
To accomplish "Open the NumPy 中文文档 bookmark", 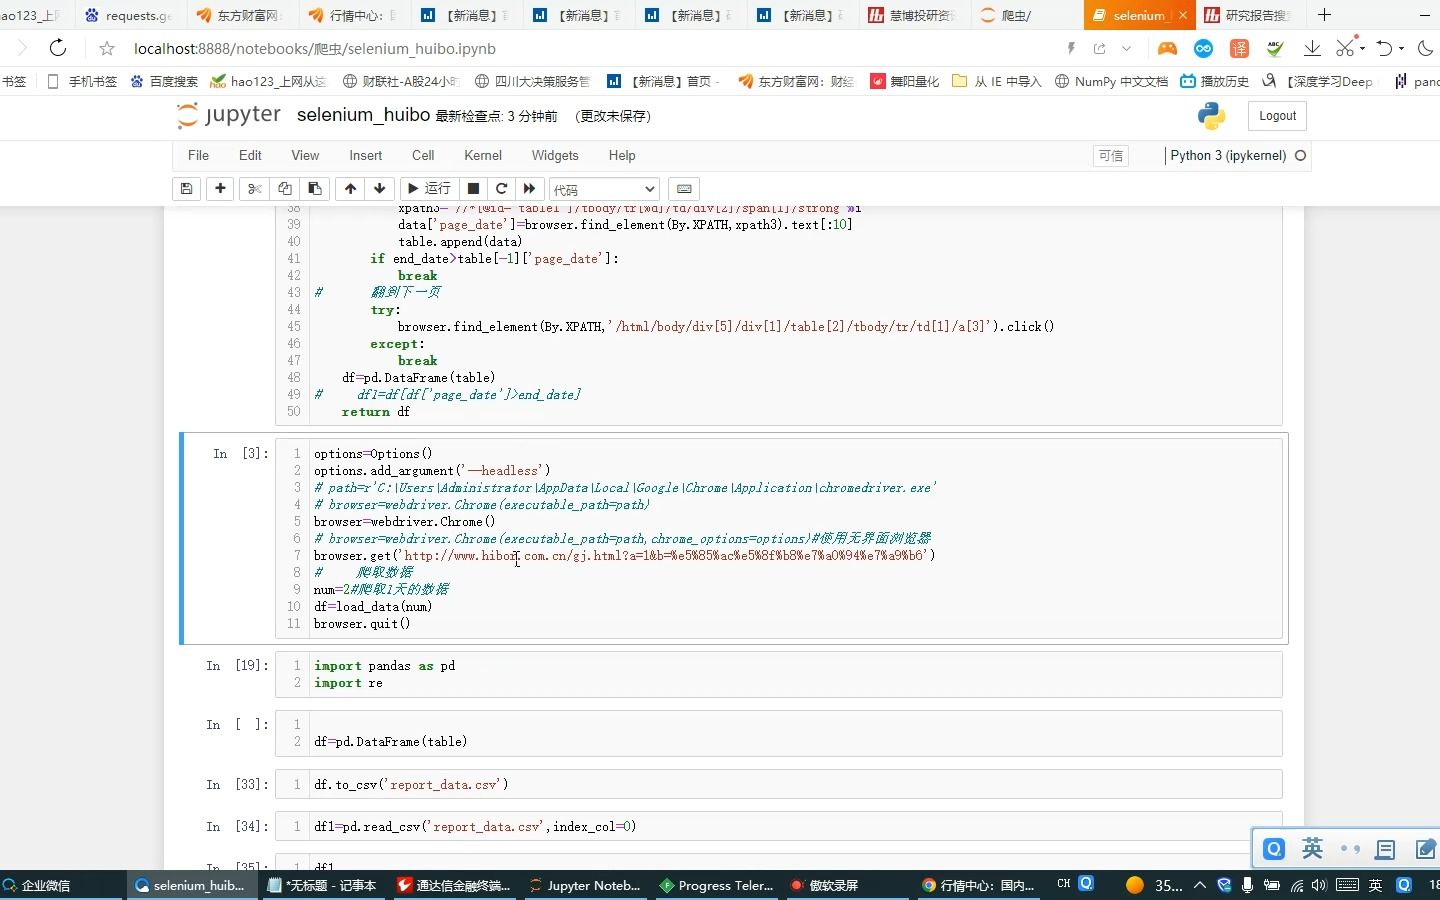I will coord(1111,81).
